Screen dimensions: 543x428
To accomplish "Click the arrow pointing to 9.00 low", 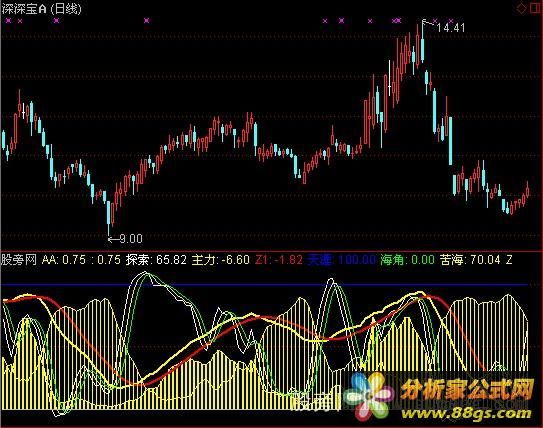I will [112, 239].
